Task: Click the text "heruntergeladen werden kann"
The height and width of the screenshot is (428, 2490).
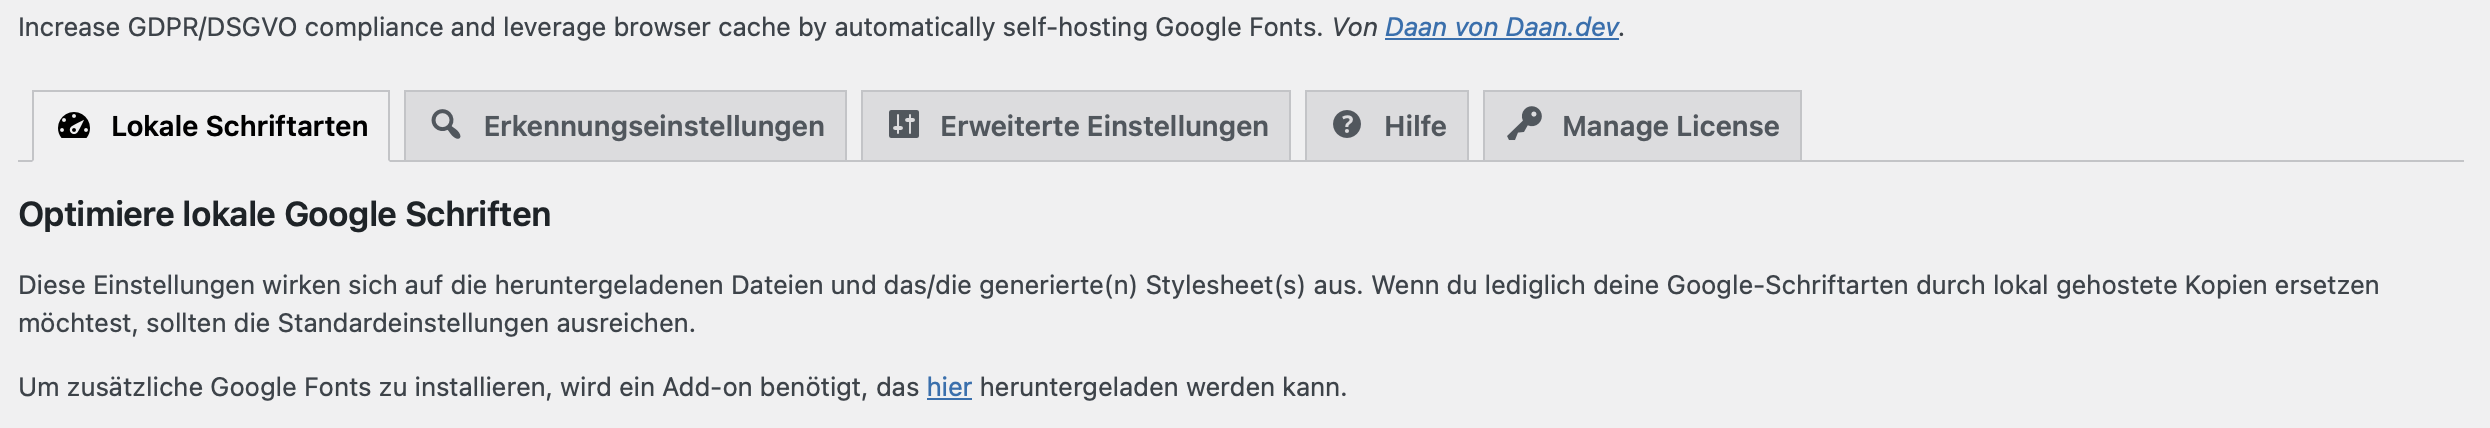Action: pos(1163,387)
